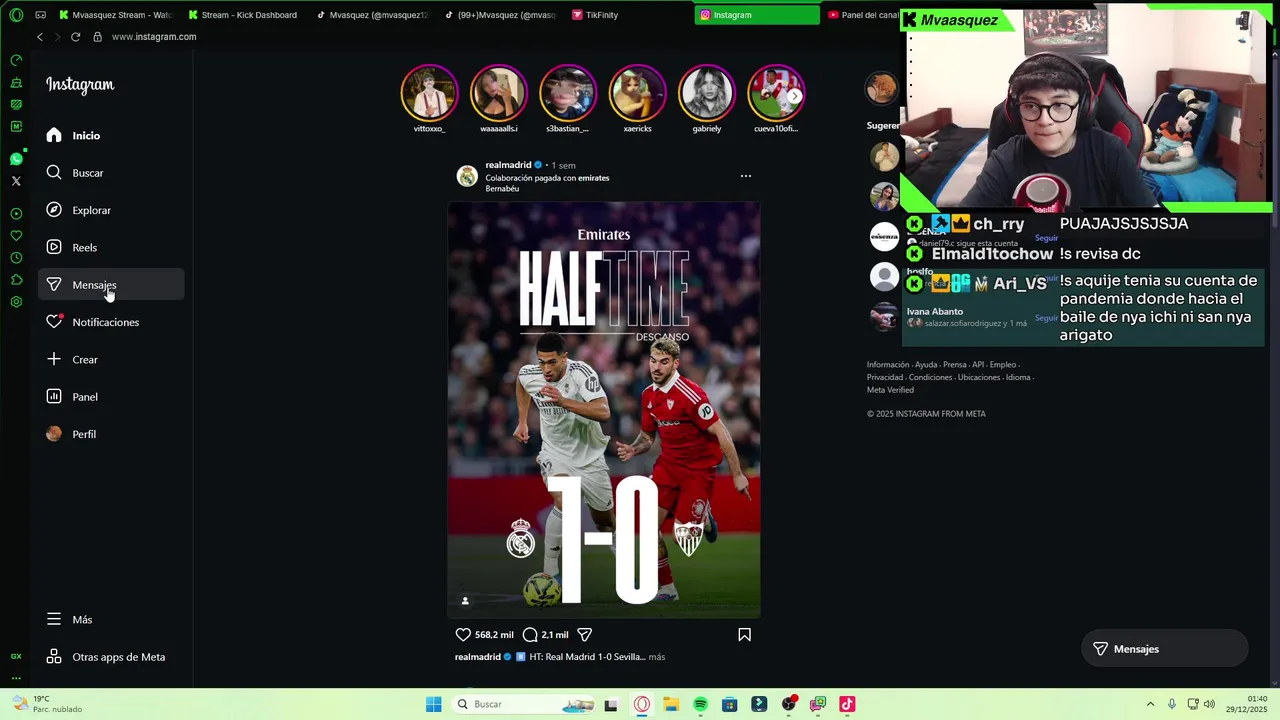Open Opera sidebar history clock icon
This screenshot has width=1280, height=720.
tap(16, 258)
